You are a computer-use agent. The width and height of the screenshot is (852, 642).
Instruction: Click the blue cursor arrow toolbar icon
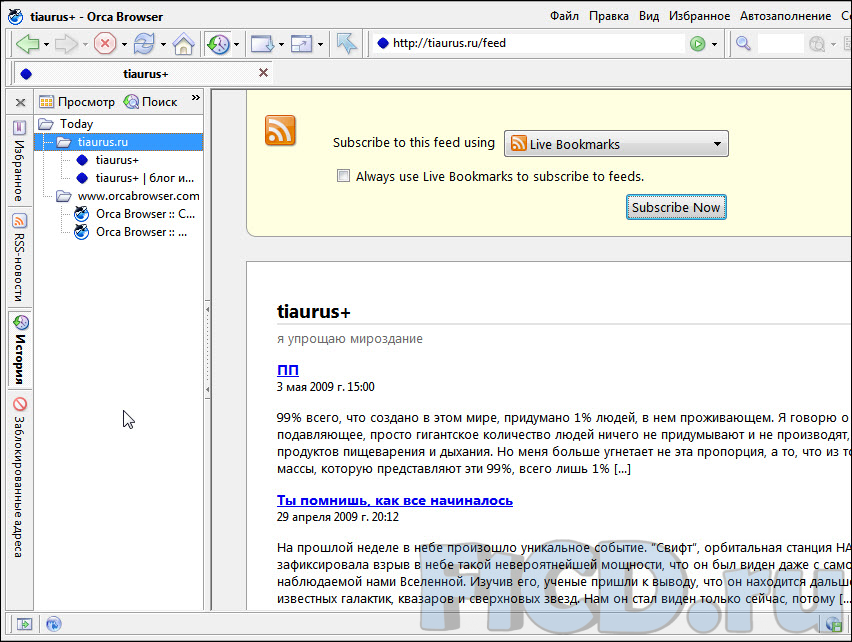346,43
